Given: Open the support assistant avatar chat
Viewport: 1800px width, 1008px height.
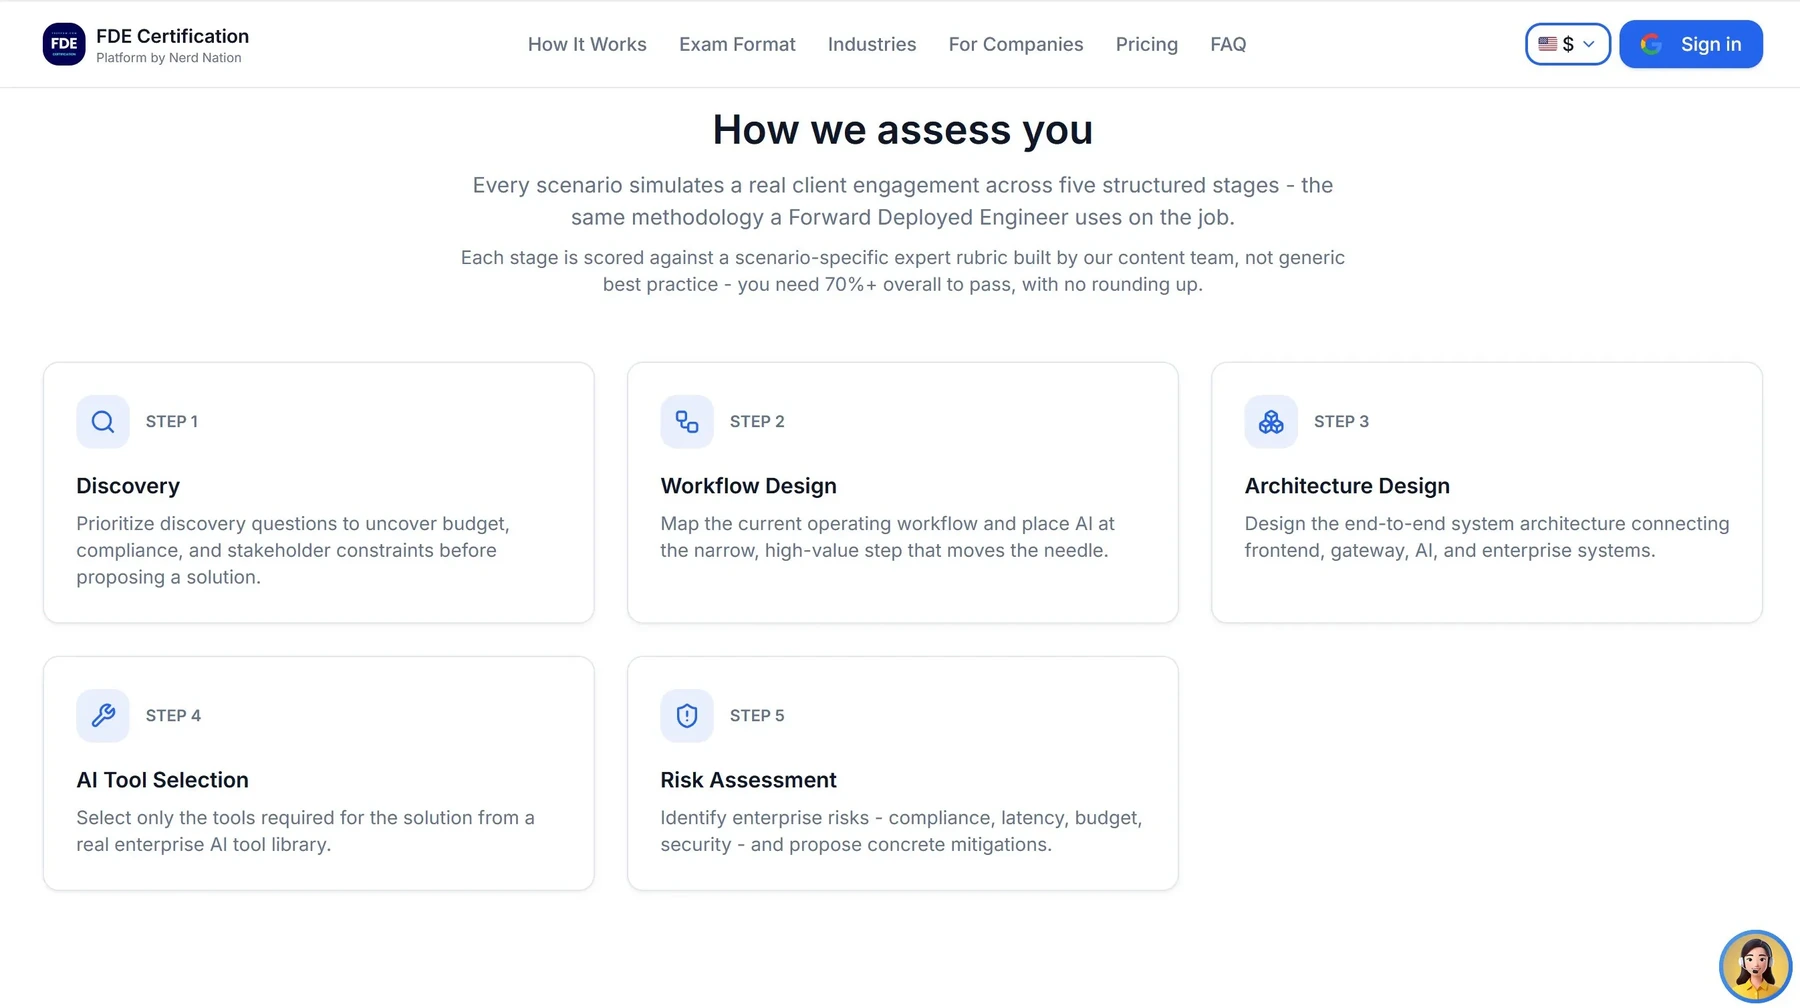Looking at the screenshot, I should click(1755, 966).
